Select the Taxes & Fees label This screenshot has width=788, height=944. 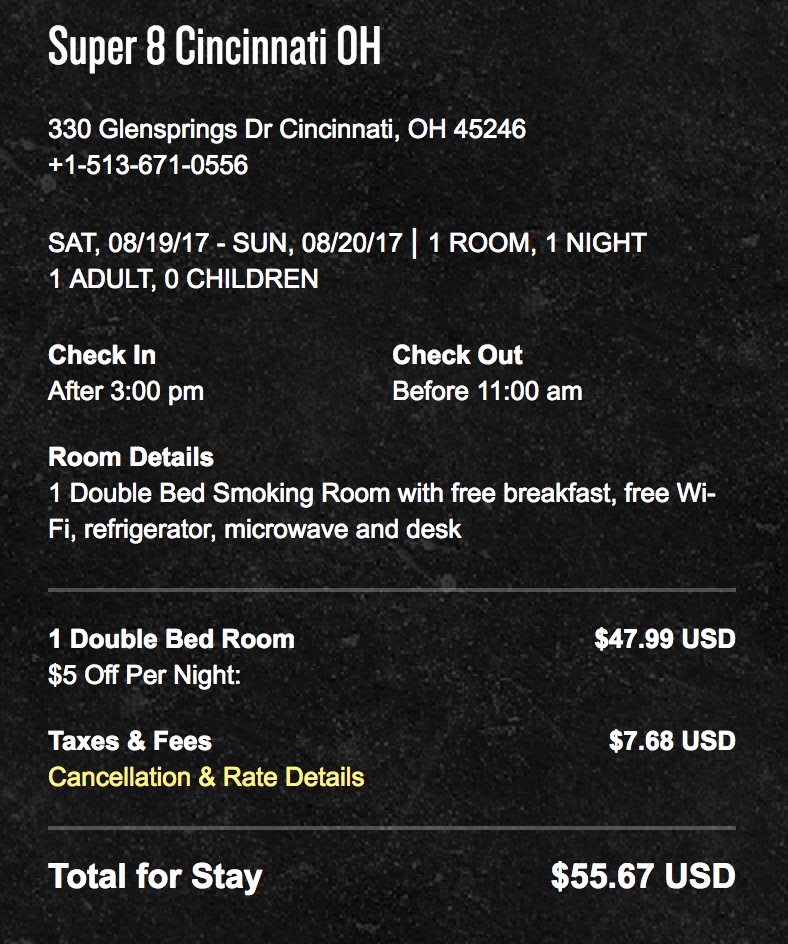point(130,741)
